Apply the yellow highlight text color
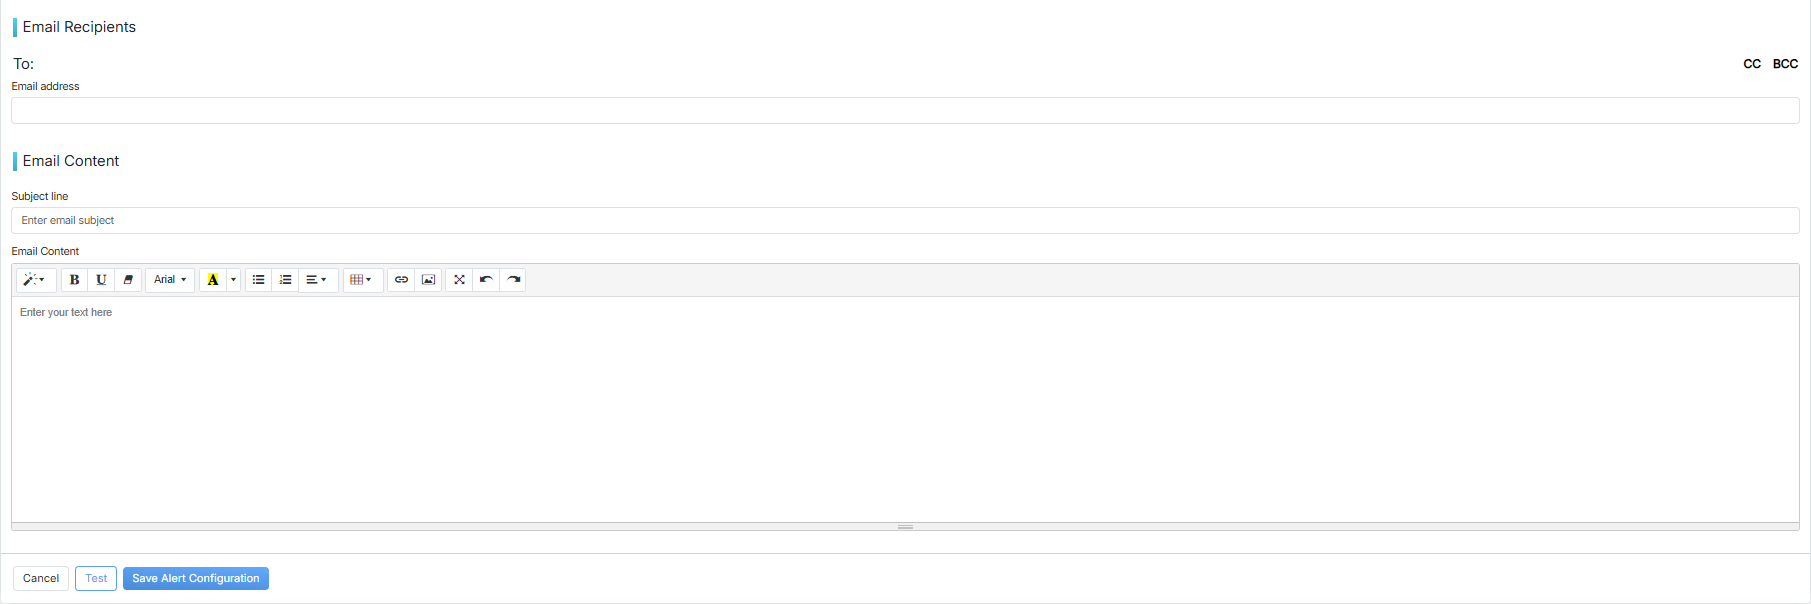 point(212,280)
